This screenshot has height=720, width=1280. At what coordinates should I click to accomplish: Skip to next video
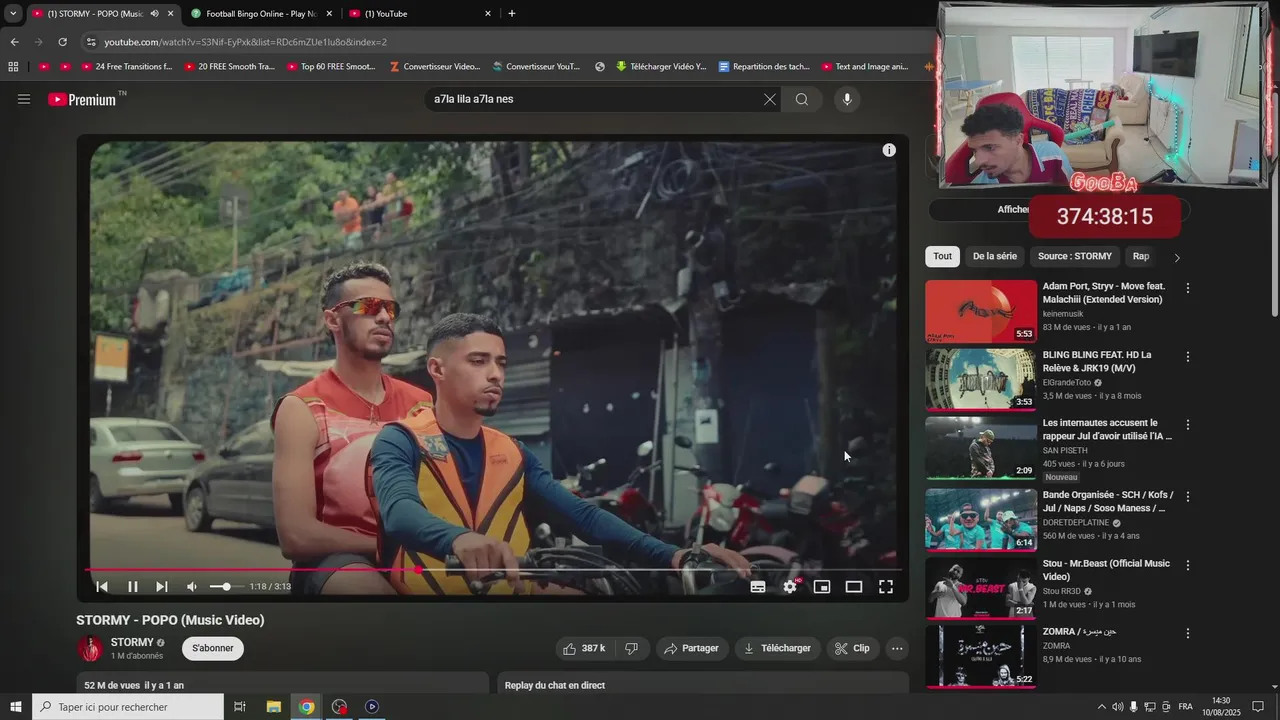(x=162, y=587)
